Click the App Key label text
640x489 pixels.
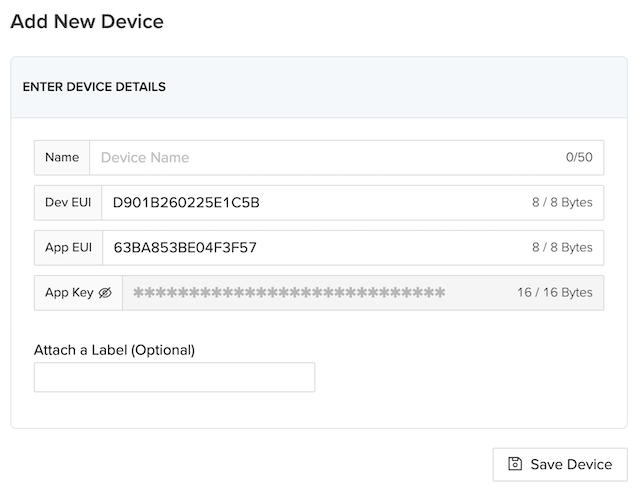69,293
